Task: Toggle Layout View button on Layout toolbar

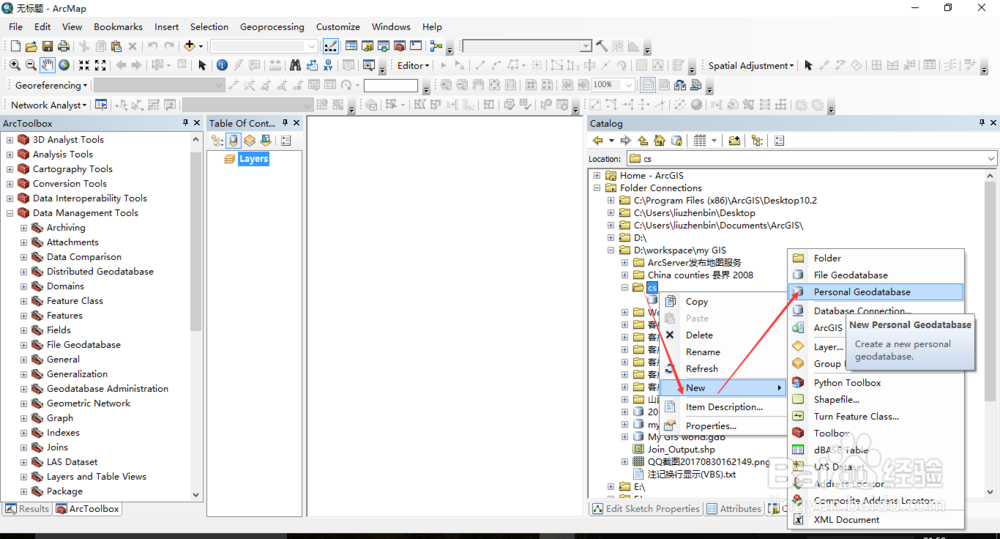Action: pos(647,85)
